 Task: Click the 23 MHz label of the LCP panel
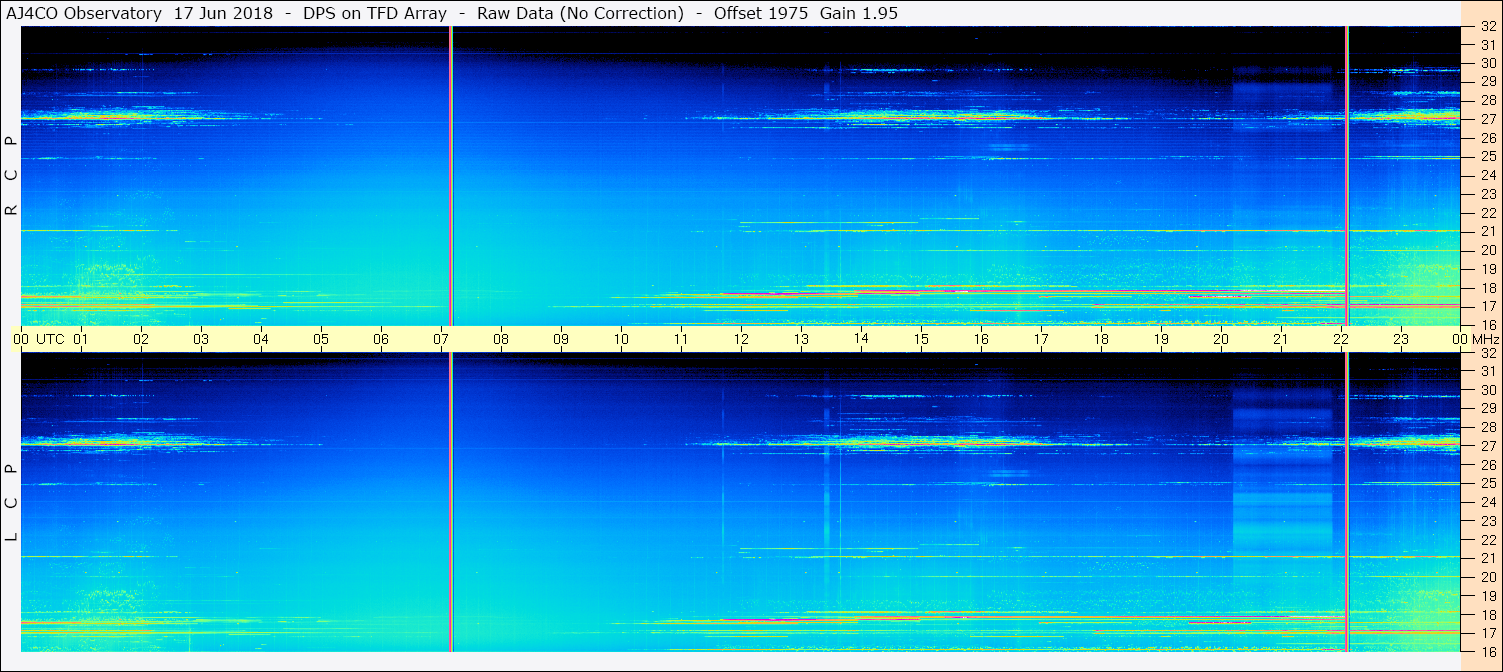[1488, 521]
